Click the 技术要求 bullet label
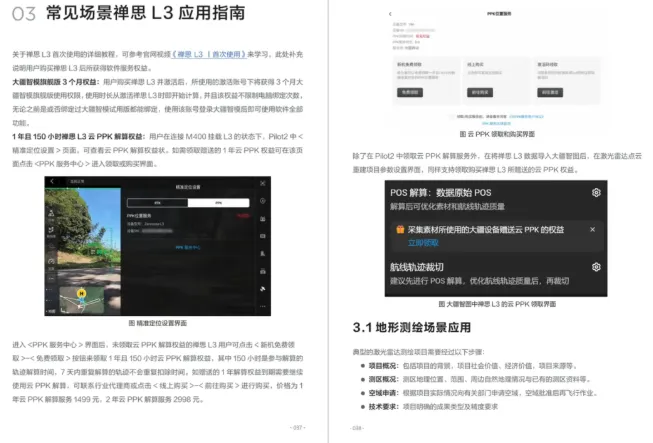This screenshot has height=443, width=653. point(384,407)
